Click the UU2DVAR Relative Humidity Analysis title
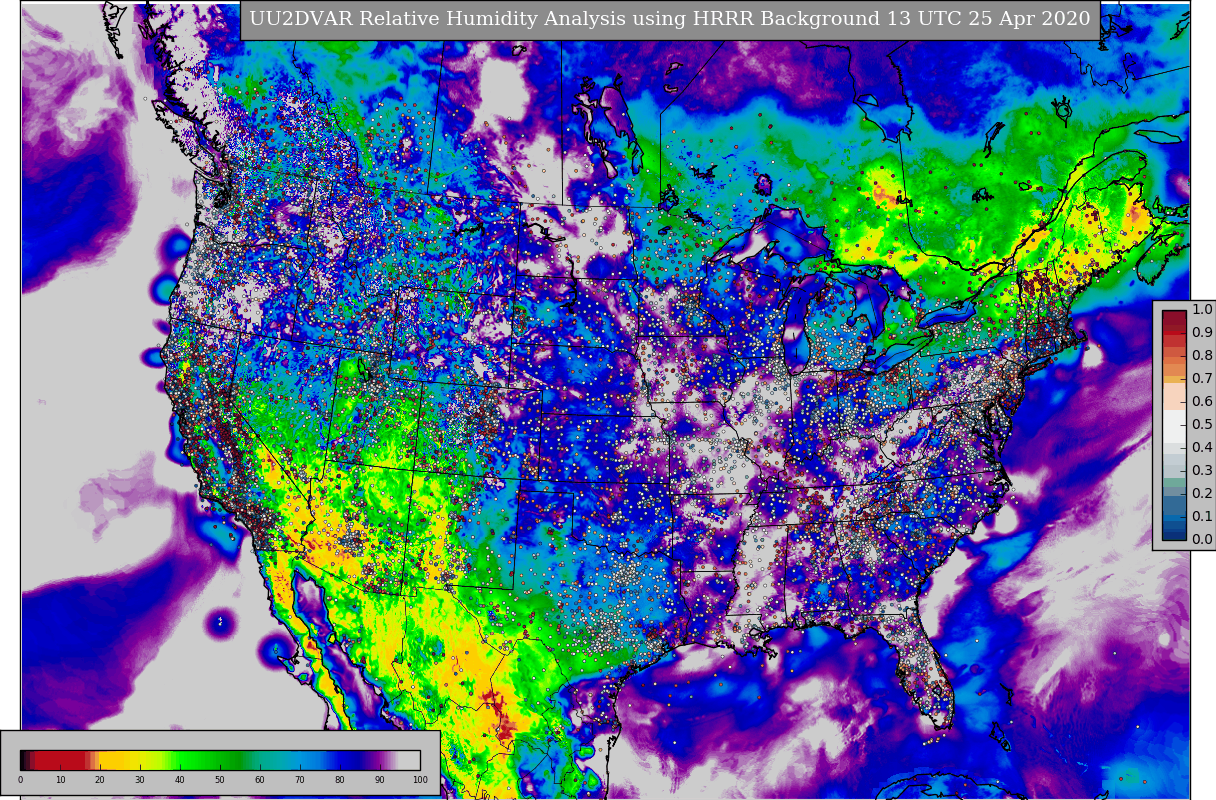This screenshot has width=1216, height=800. pos(670,19)
